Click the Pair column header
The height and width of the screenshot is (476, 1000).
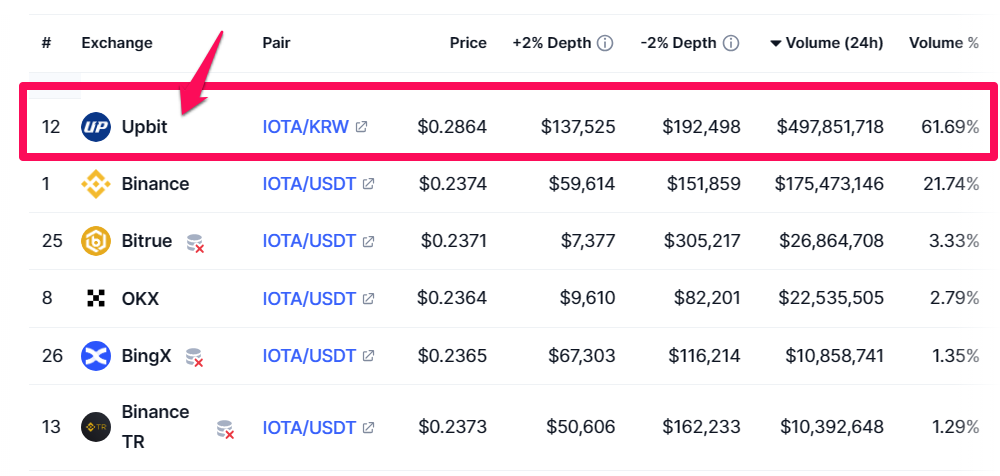(276, 43)
